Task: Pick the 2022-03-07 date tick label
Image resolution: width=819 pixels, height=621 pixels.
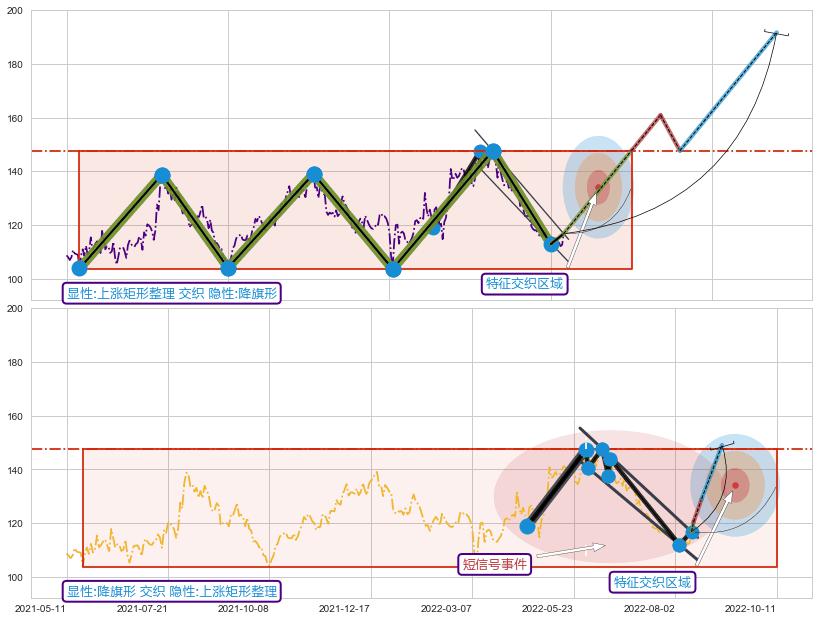Action: tap(446, 608)
